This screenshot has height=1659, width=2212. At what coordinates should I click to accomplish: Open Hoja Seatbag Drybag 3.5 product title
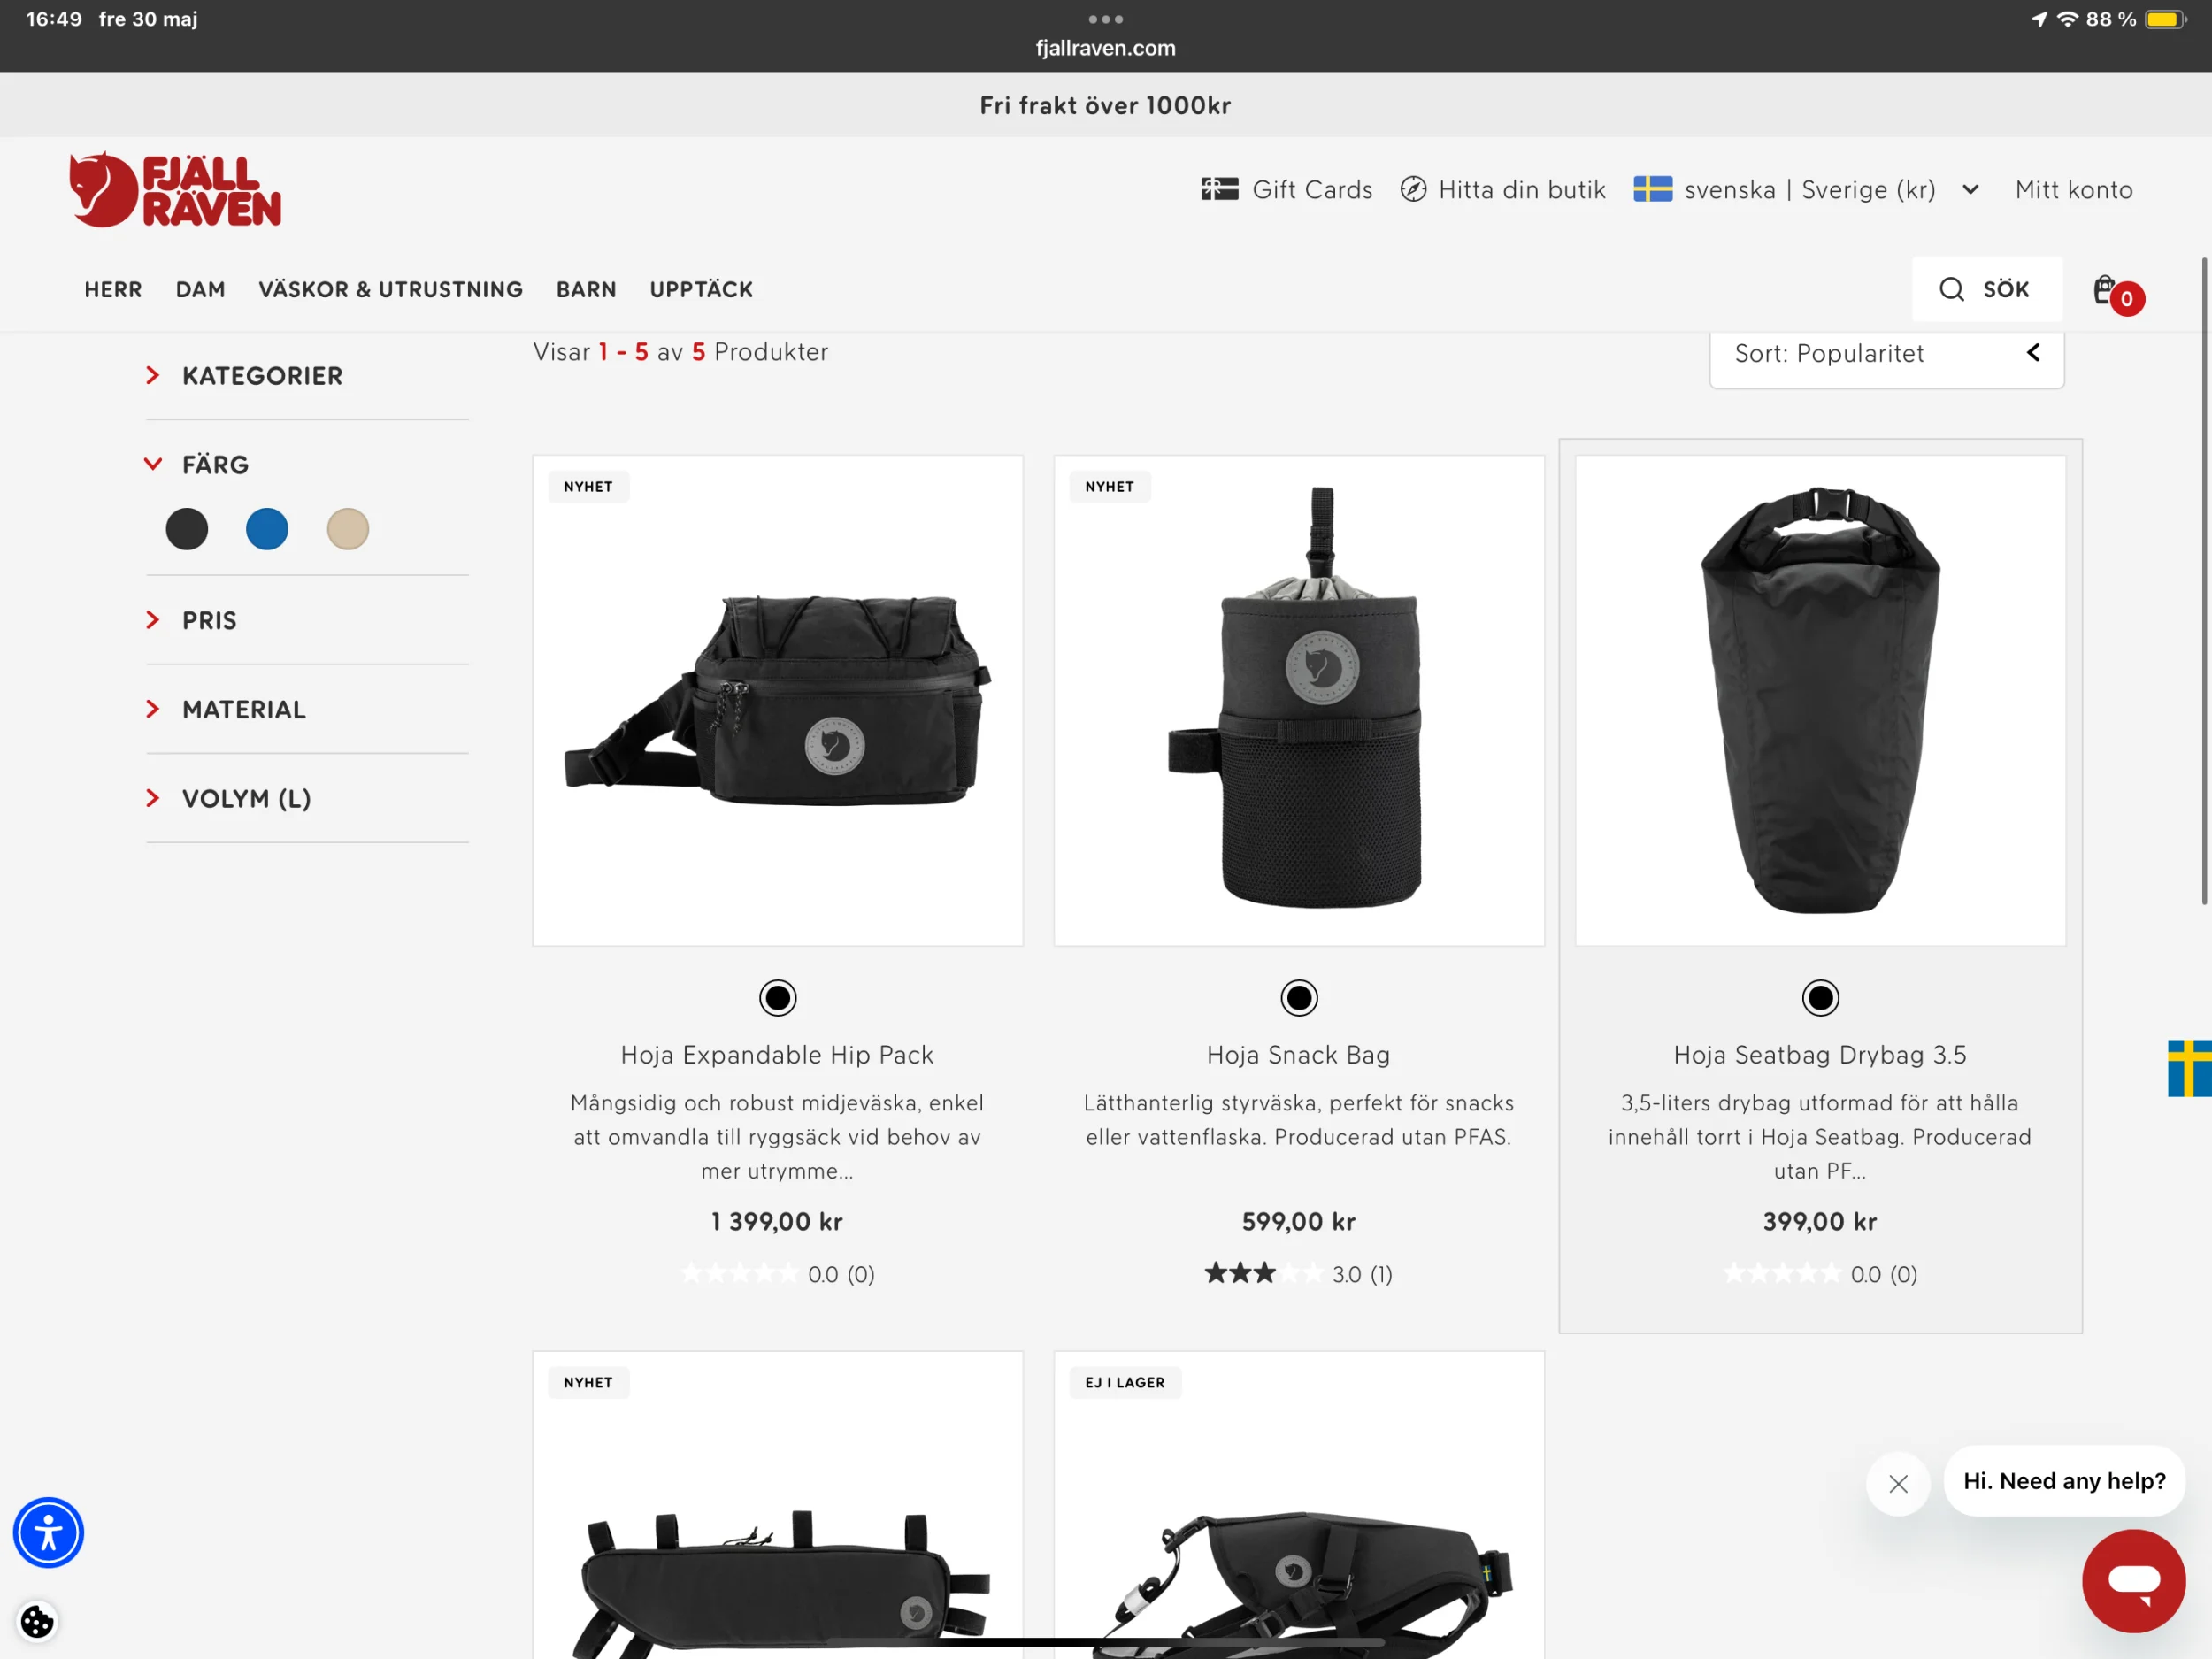[1820, 1054]
